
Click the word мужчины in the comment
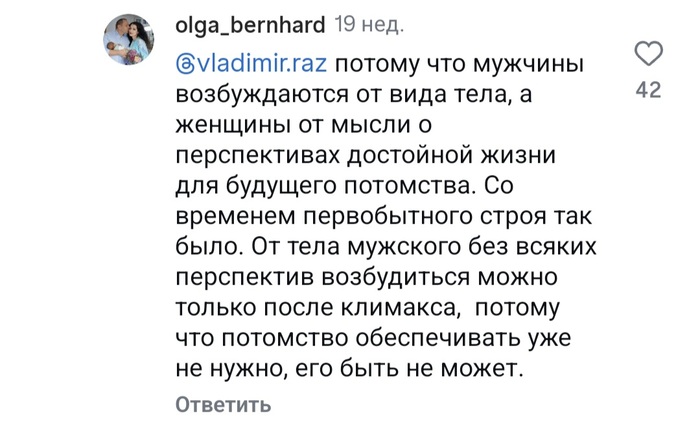click(528, 65)
